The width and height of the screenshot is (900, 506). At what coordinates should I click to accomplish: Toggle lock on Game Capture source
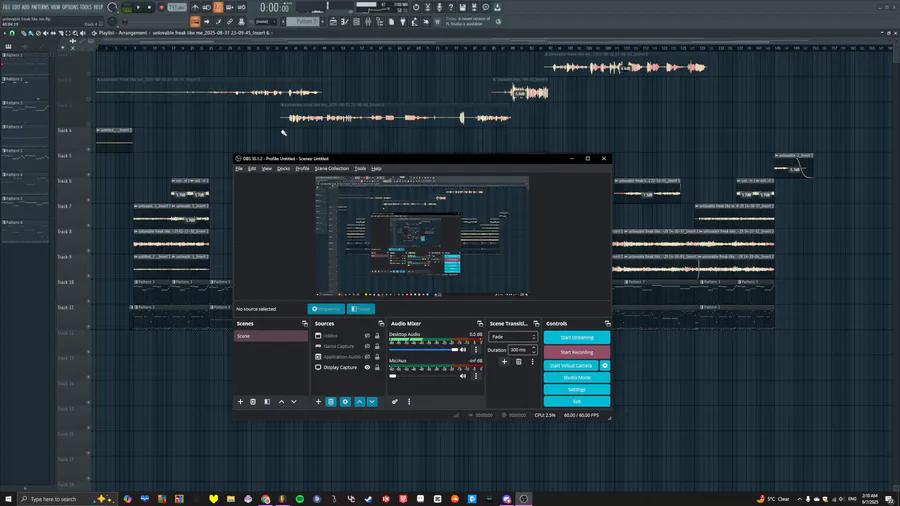[377, 346]
